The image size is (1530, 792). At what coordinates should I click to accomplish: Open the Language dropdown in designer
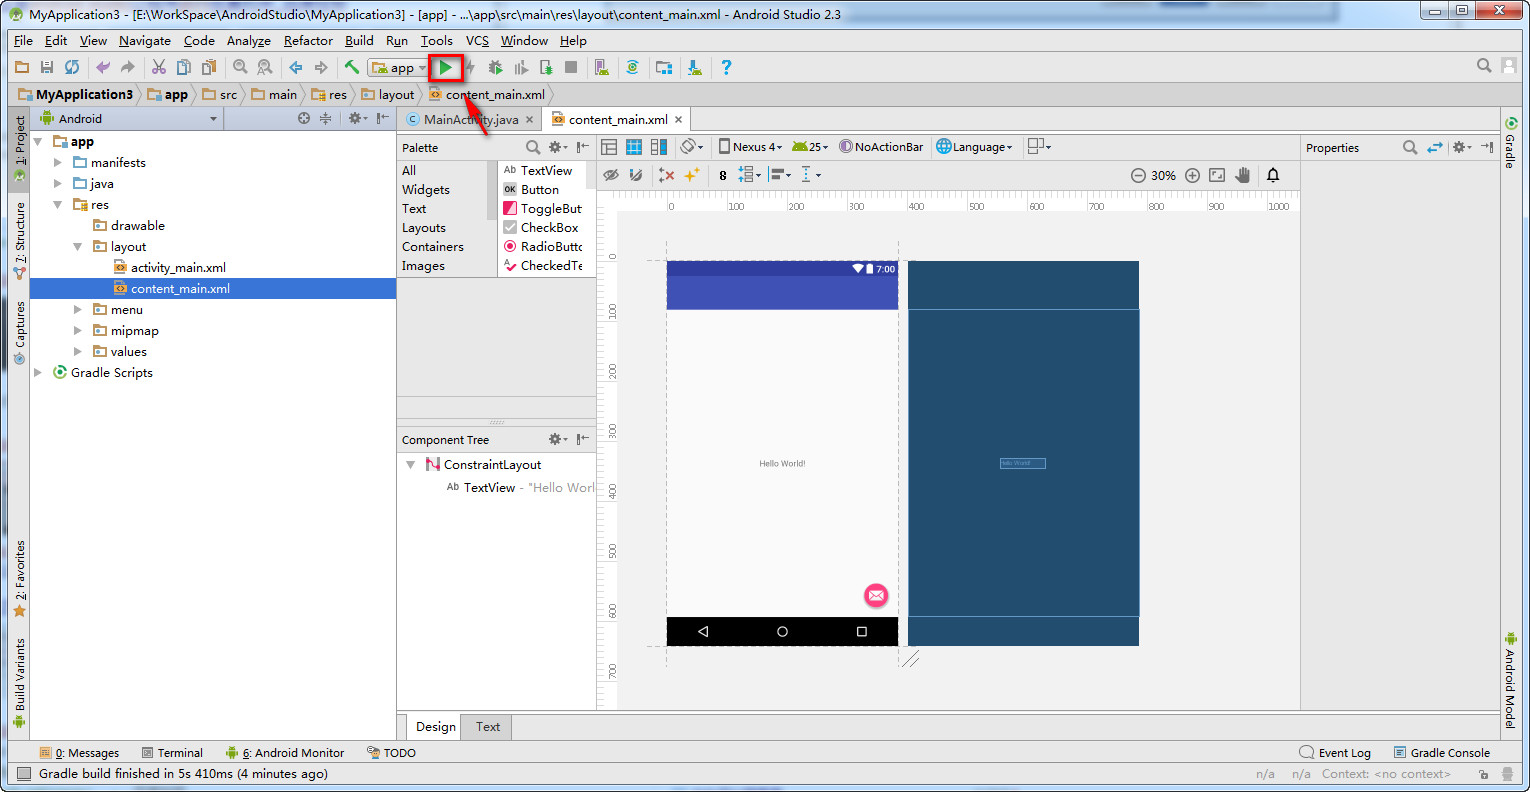coord(974,147)
